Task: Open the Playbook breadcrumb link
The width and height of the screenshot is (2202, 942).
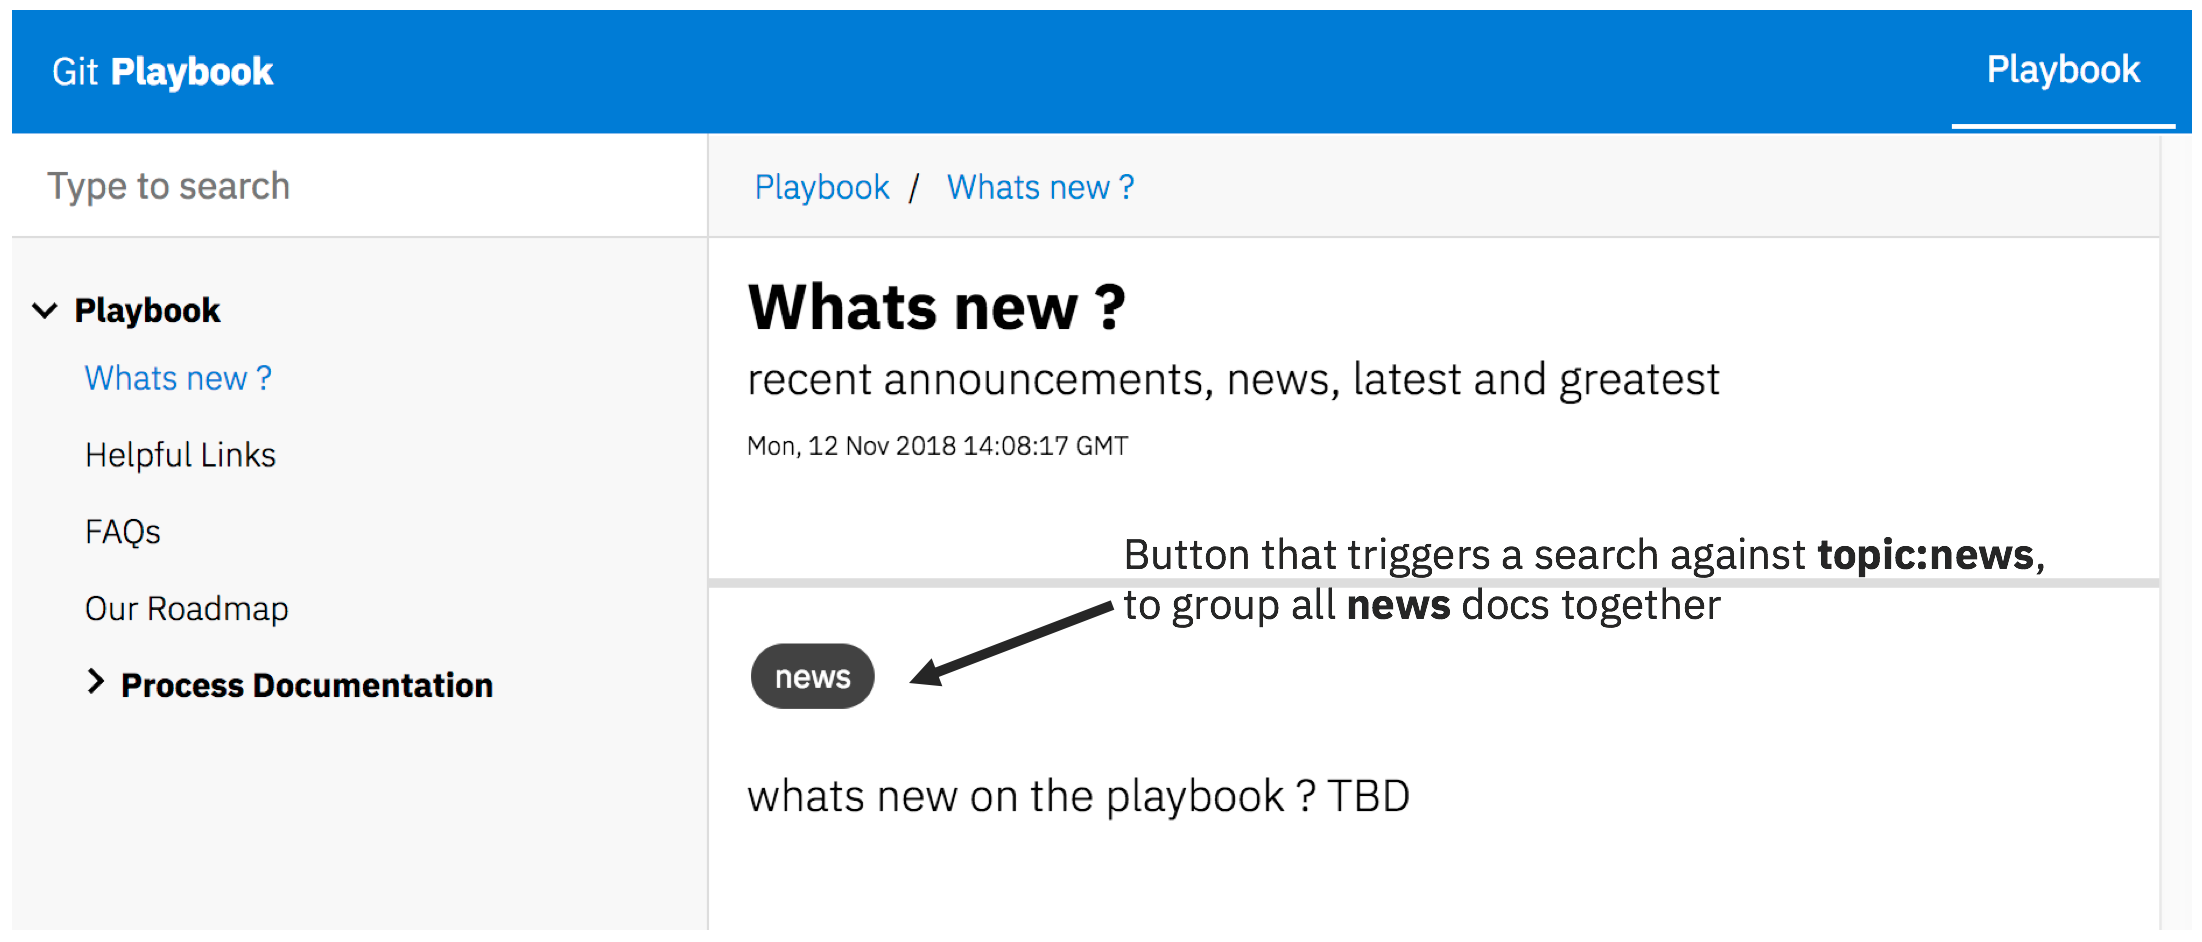Action: (x=821, y=186)
